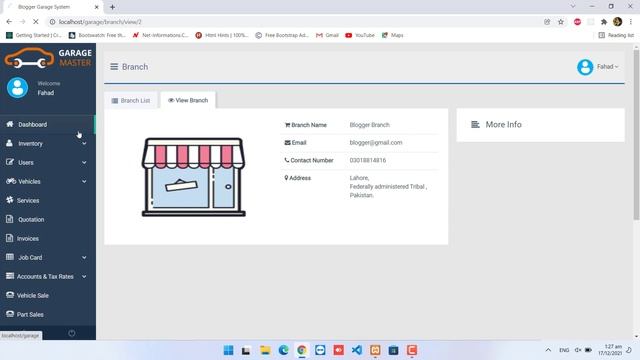
Task: Open the Maps bookmark
Action: click(393, 35)
